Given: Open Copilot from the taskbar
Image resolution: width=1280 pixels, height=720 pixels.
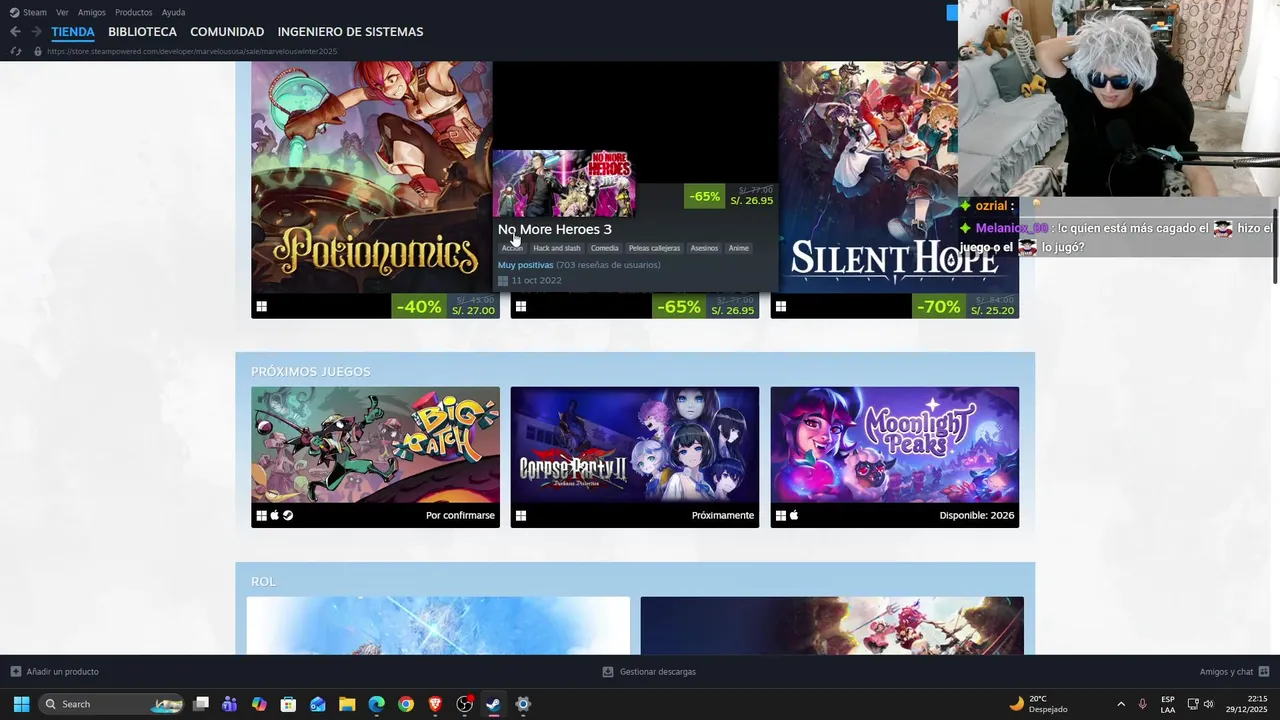Looking at the screenshot, I should click(x=259, y=704).
